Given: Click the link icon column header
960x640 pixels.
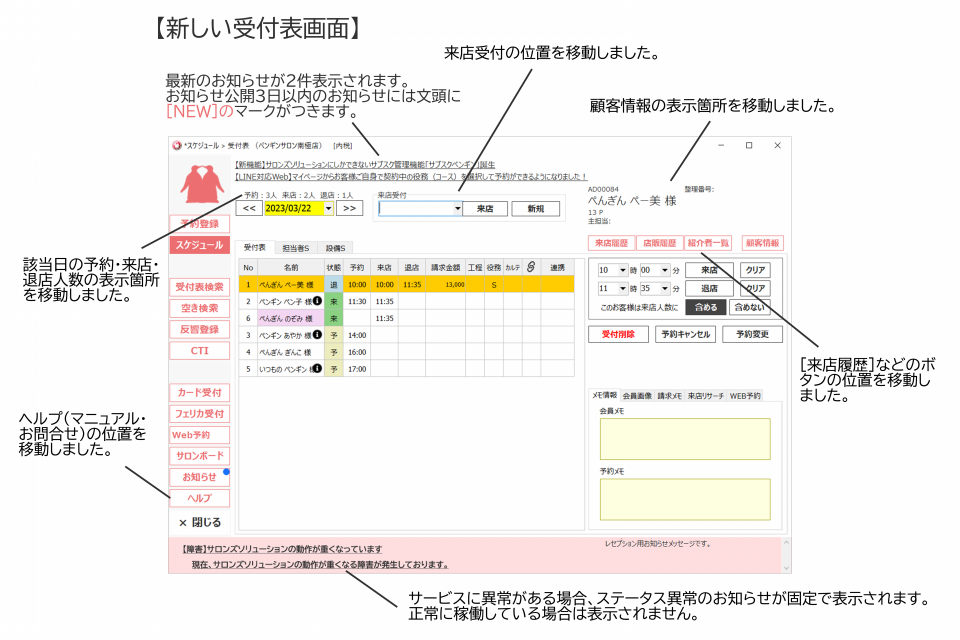Looking at the screenshot, I should point(531,267).
